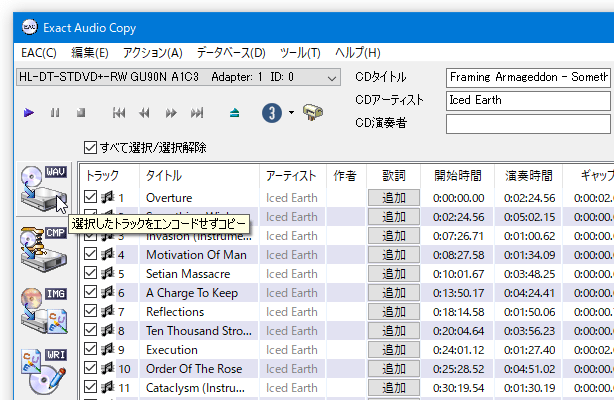The image size is (614, 400).
Task: Click the music note icon of track 6
Action: (x=107, y=292)
